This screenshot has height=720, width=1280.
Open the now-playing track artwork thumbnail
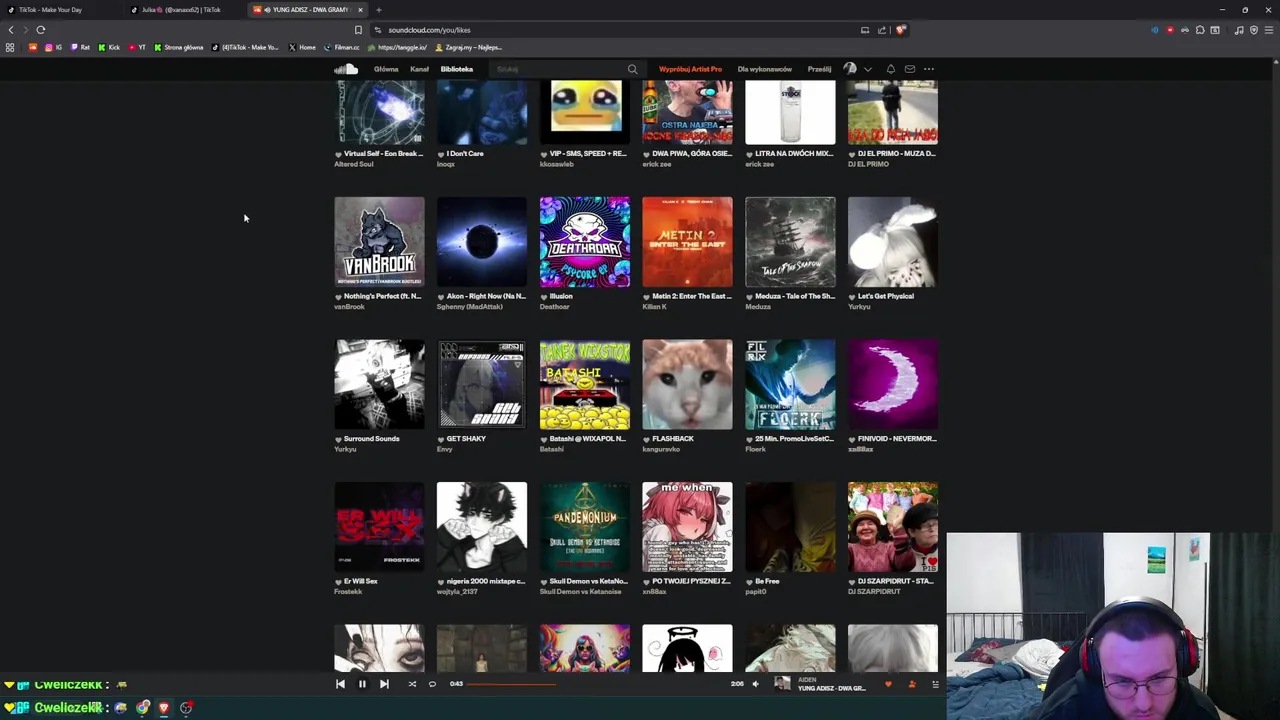coord(782,684)
